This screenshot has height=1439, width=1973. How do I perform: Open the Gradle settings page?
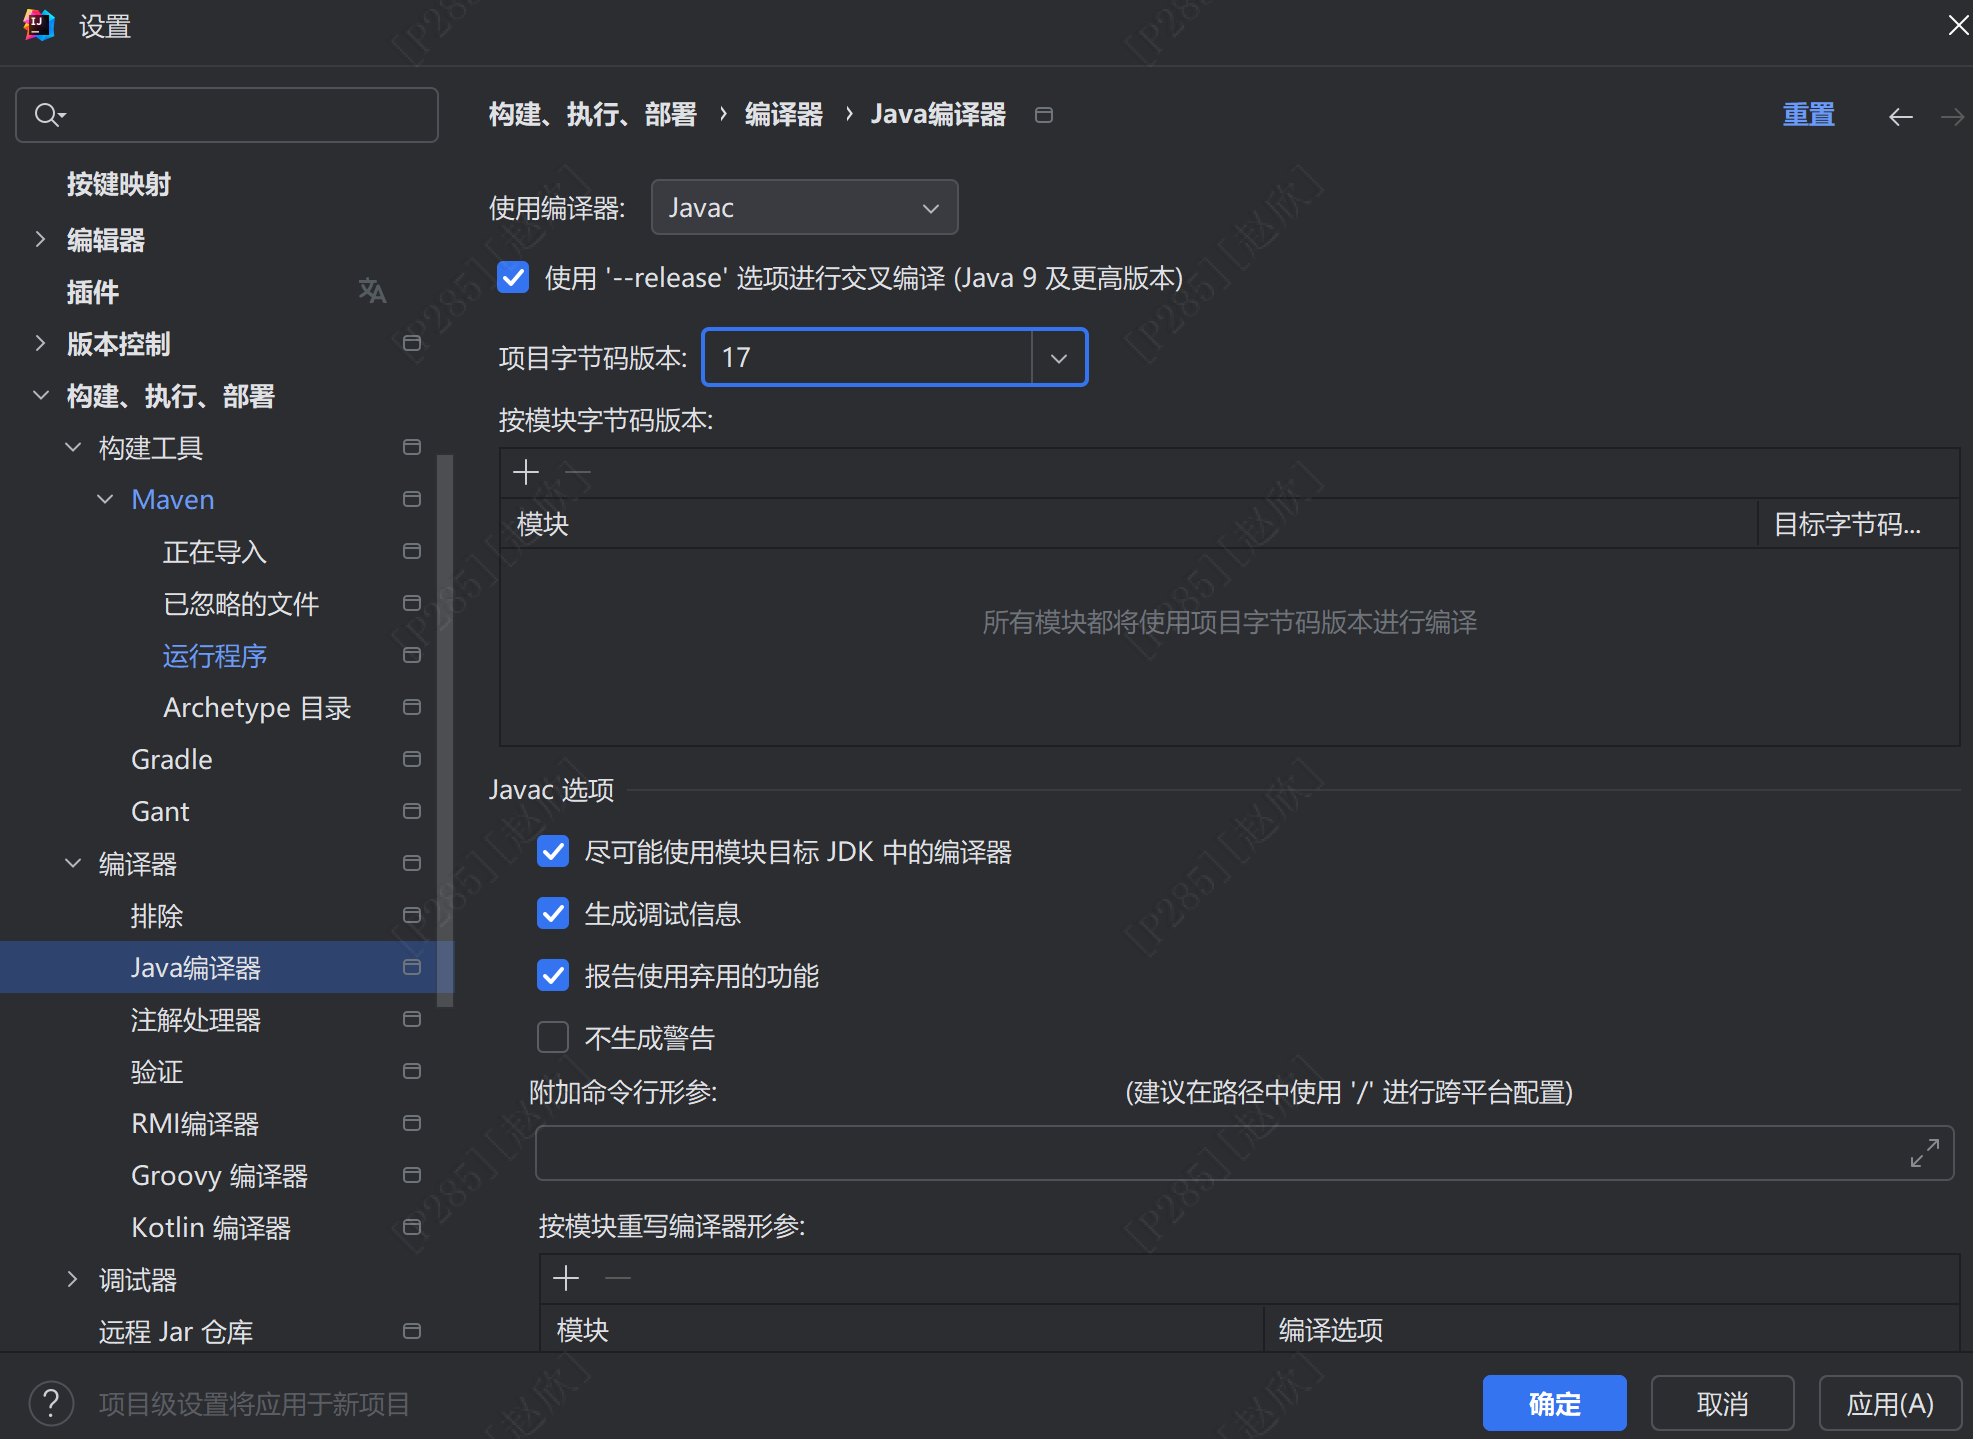click(x=171, y=760)
